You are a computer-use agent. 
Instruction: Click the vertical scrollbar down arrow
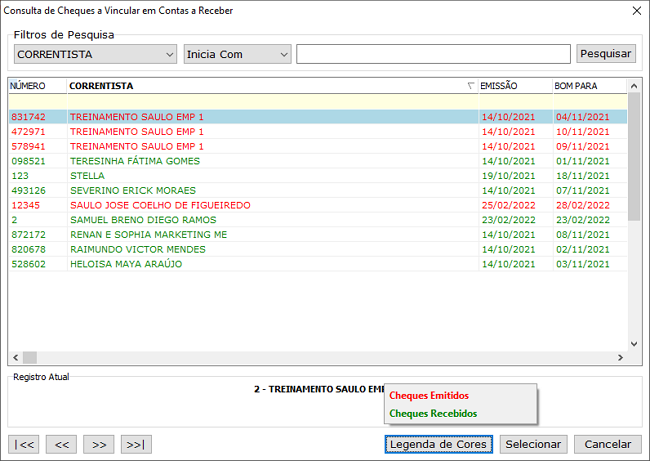(x=634, y=343)
